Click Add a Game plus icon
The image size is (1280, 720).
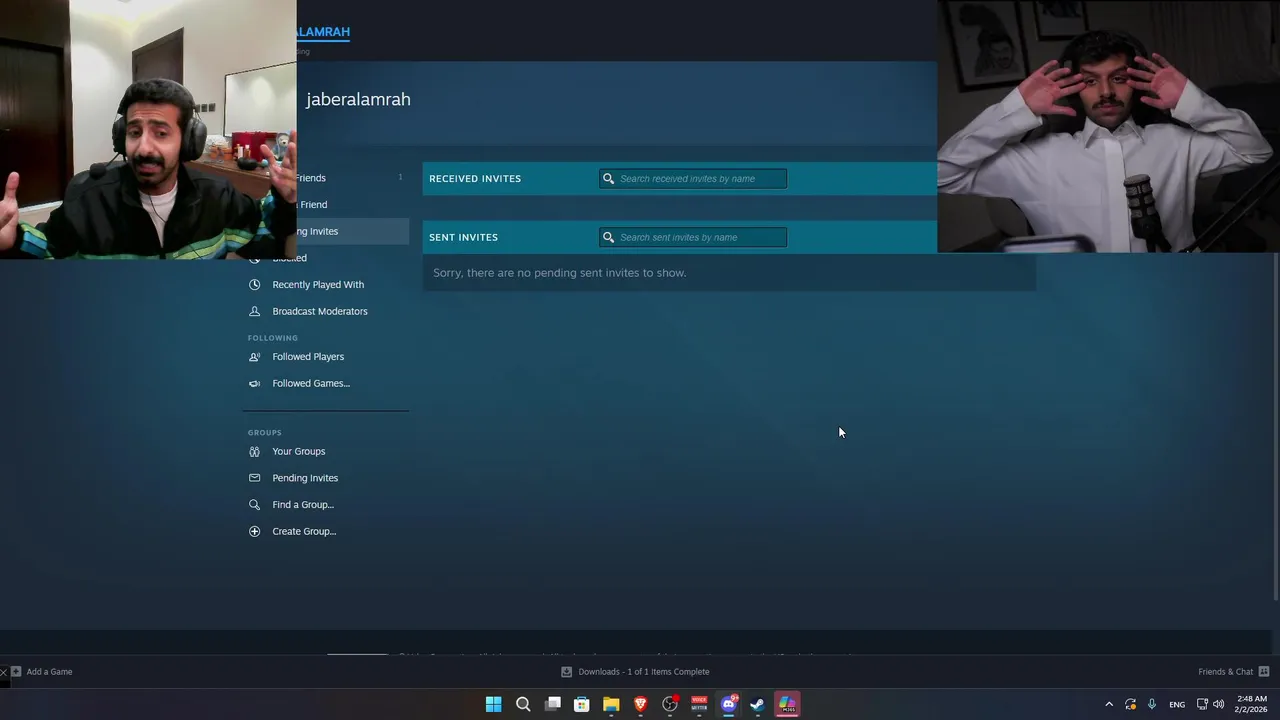coord(15,672)
